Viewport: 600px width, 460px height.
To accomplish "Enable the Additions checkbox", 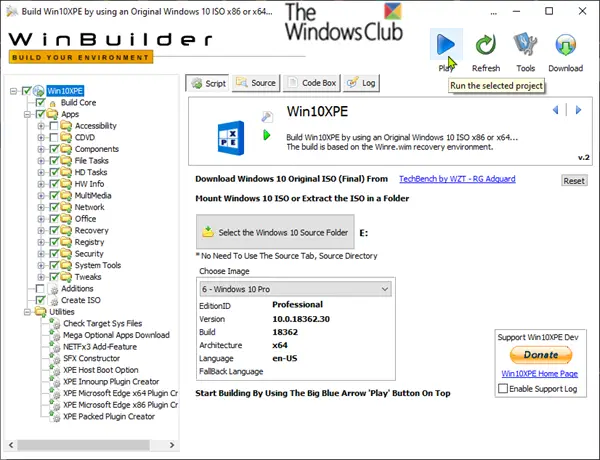I will click(40, 289).
